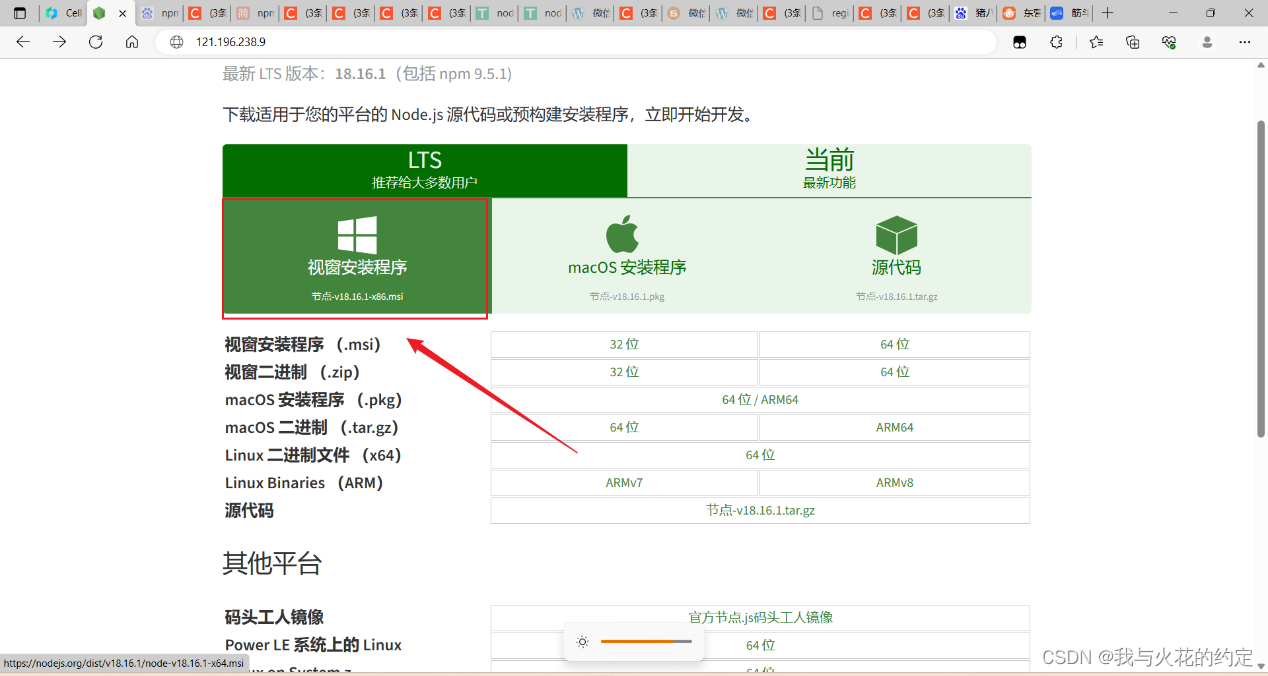Click 64 位 / ARM64 for macOS pkg
This screenshot has height=676, width=1268.
click(760, 400)
